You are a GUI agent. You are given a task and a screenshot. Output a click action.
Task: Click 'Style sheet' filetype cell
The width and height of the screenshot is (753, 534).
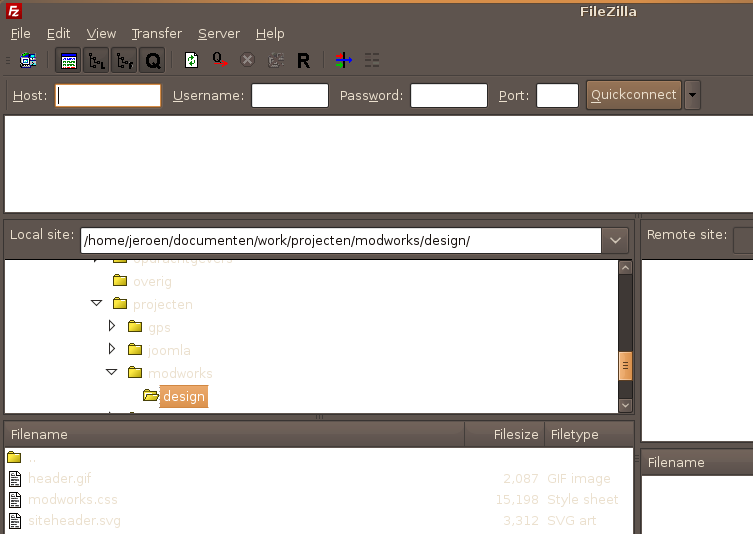(583, 499)
